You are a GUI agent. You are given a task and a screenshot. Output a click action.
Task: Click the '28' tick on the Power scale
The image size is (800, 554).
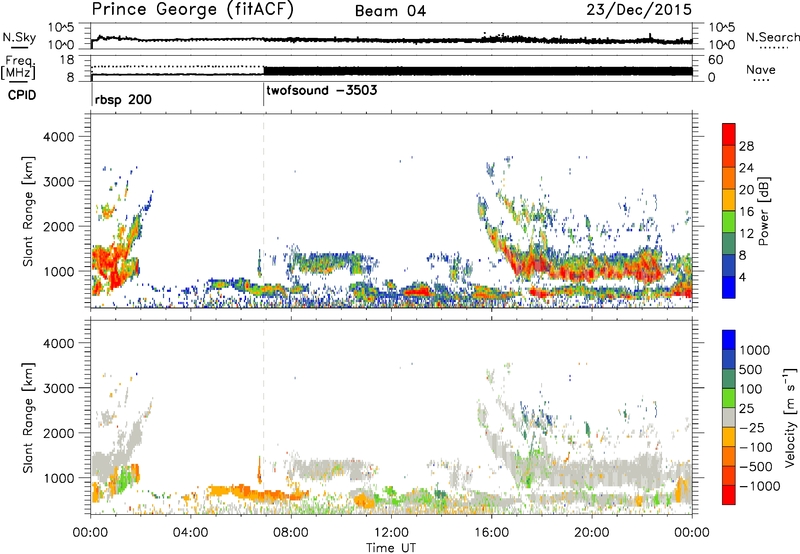point(746,146)
